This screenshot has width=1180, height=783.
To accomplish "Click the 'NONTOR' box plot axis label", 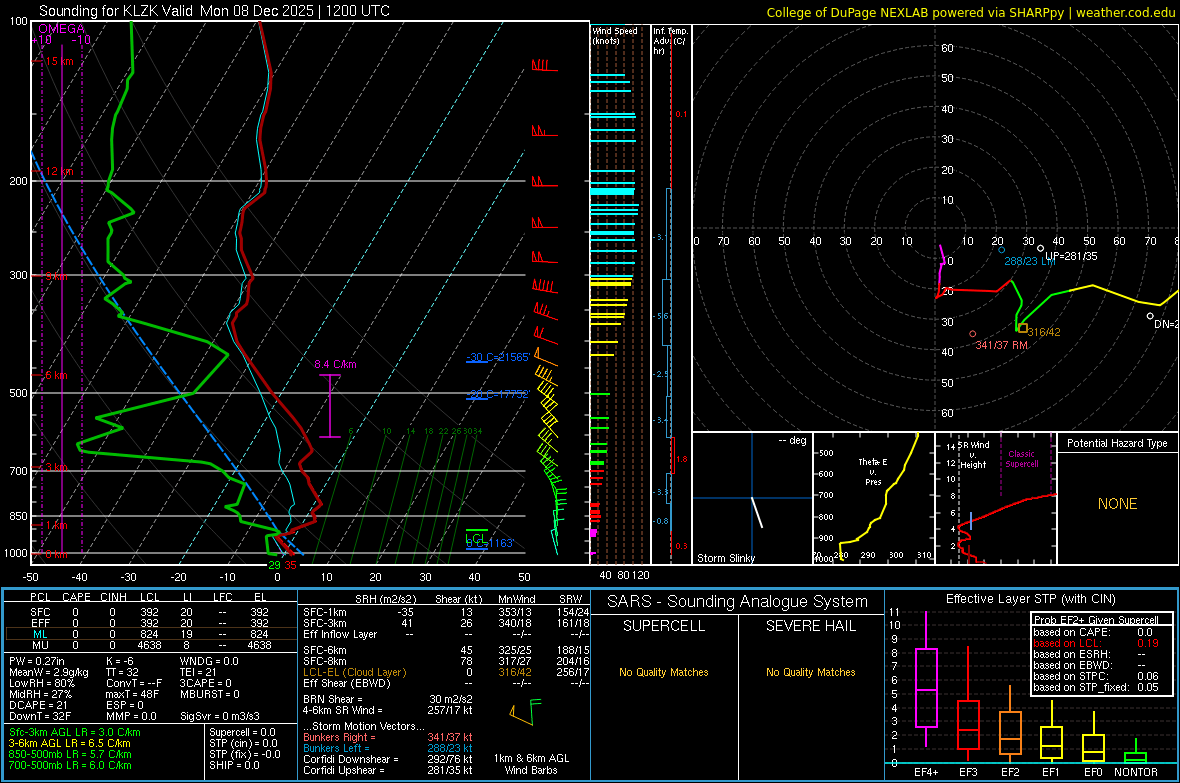I will coord(1136,772).
